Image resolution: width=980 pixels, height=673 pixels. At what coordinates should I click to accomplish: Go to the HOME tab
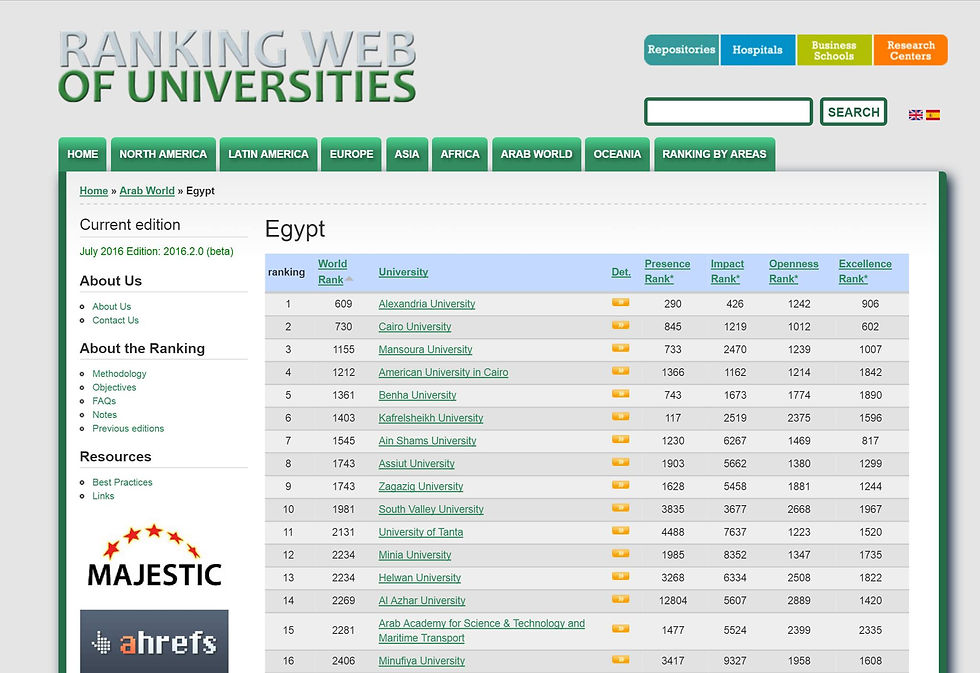82,154
